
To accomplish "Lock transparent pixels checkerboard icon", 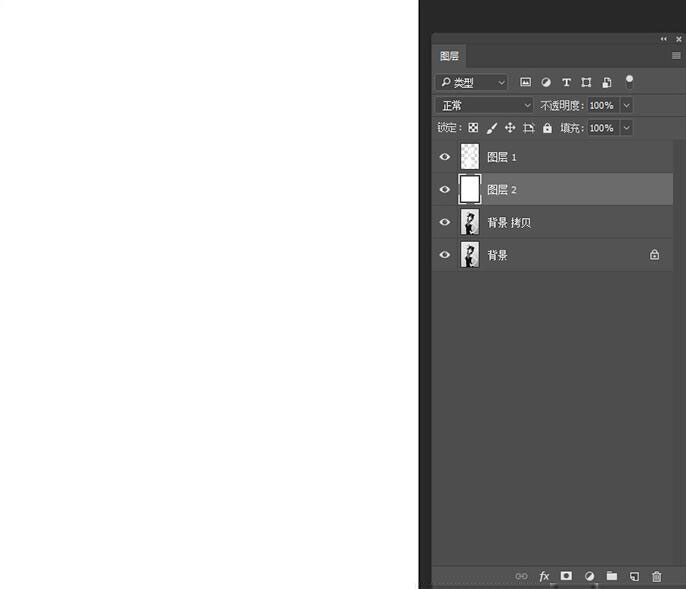I will (x=473, y=128).
